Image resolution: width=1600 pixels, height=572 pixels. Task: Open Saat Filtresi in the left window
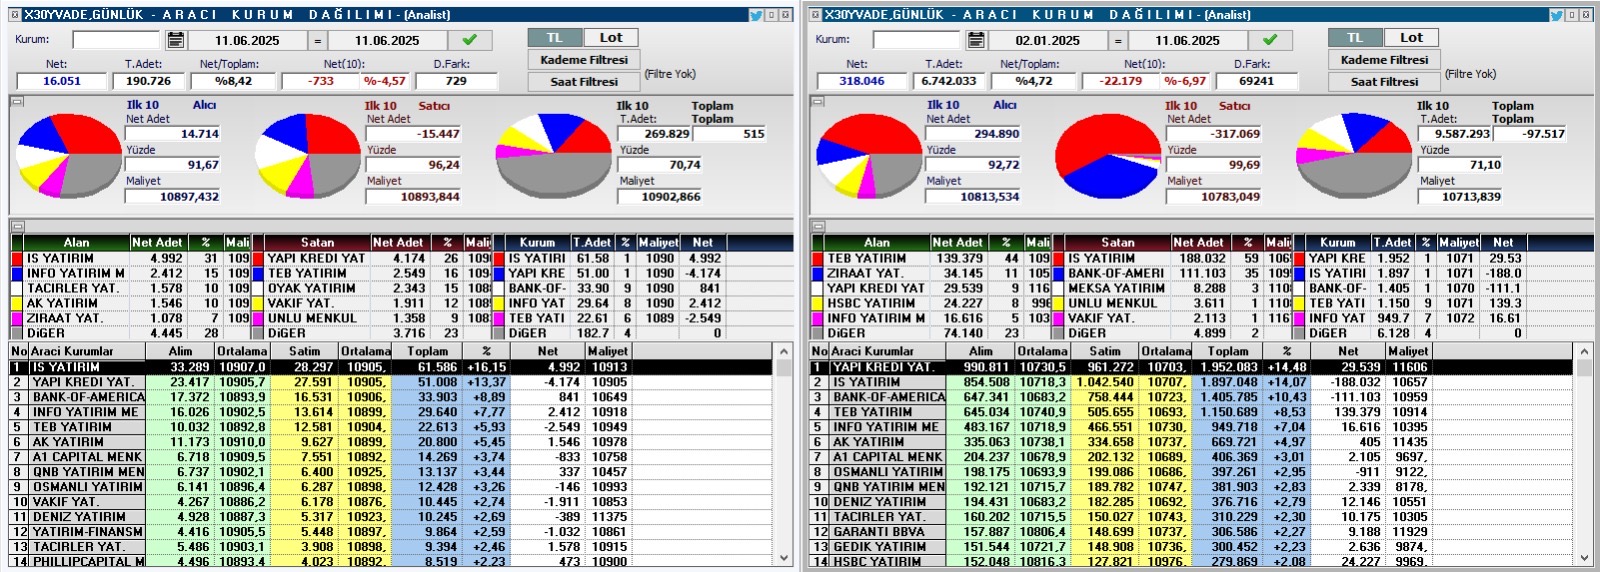pyautogui.click(x=584, y=82)
